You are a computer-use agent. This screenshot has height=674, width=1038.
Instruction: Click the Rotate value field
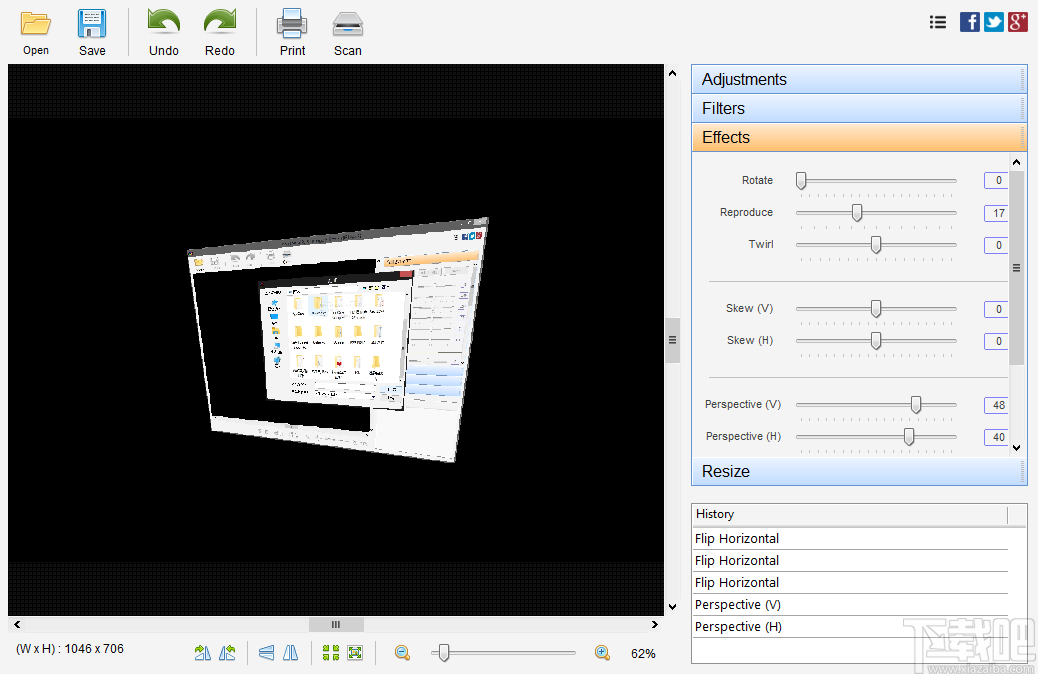(x=996, y=180)
